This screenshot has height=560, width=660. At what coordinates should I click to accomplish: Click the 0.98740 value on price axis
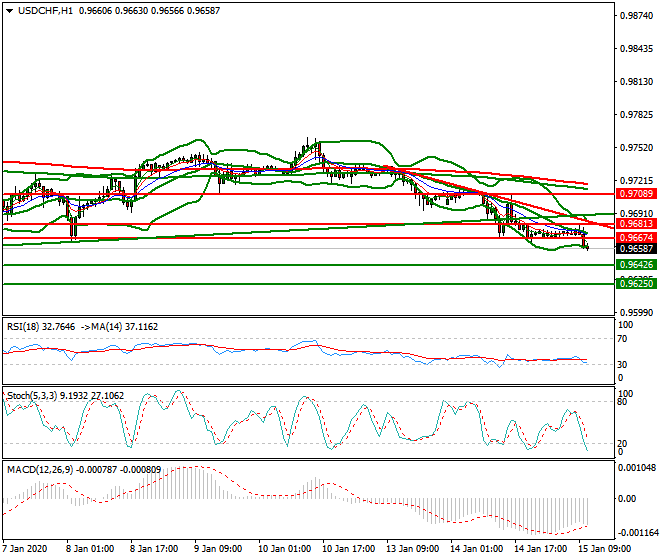coord(637,15)
